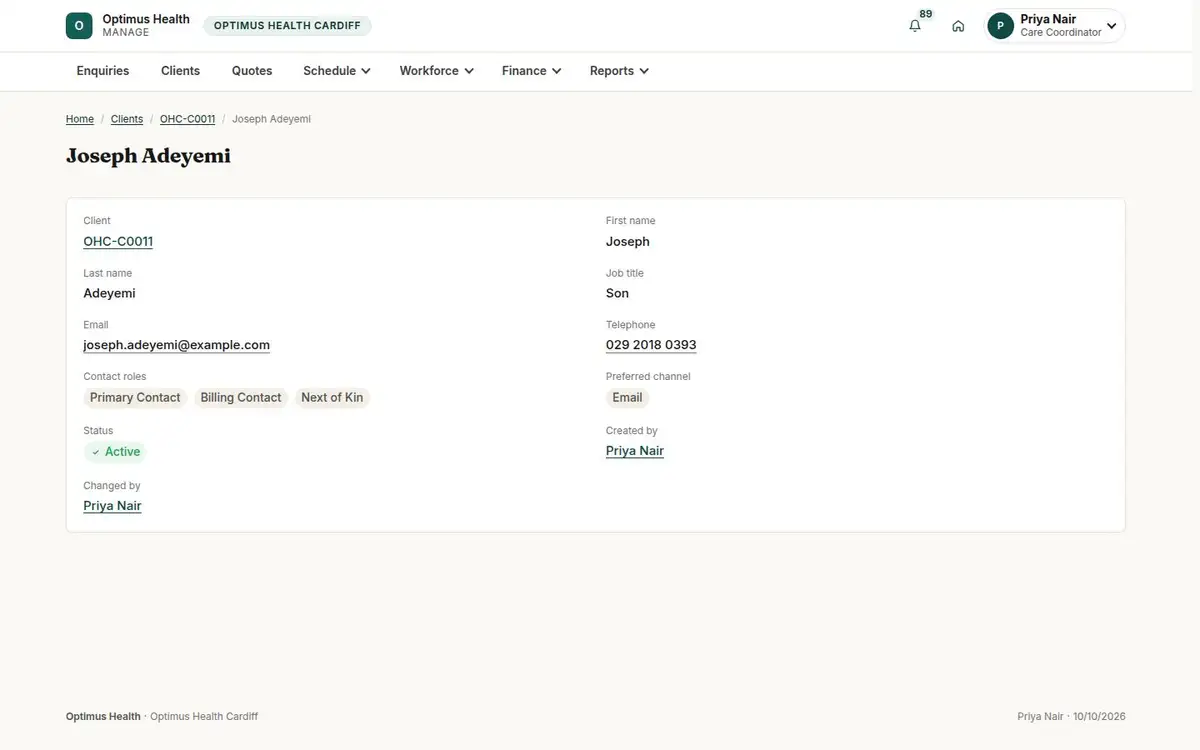Click the green Optimus Health logo icon
The image size is (1200, 750).
(79, 26)
